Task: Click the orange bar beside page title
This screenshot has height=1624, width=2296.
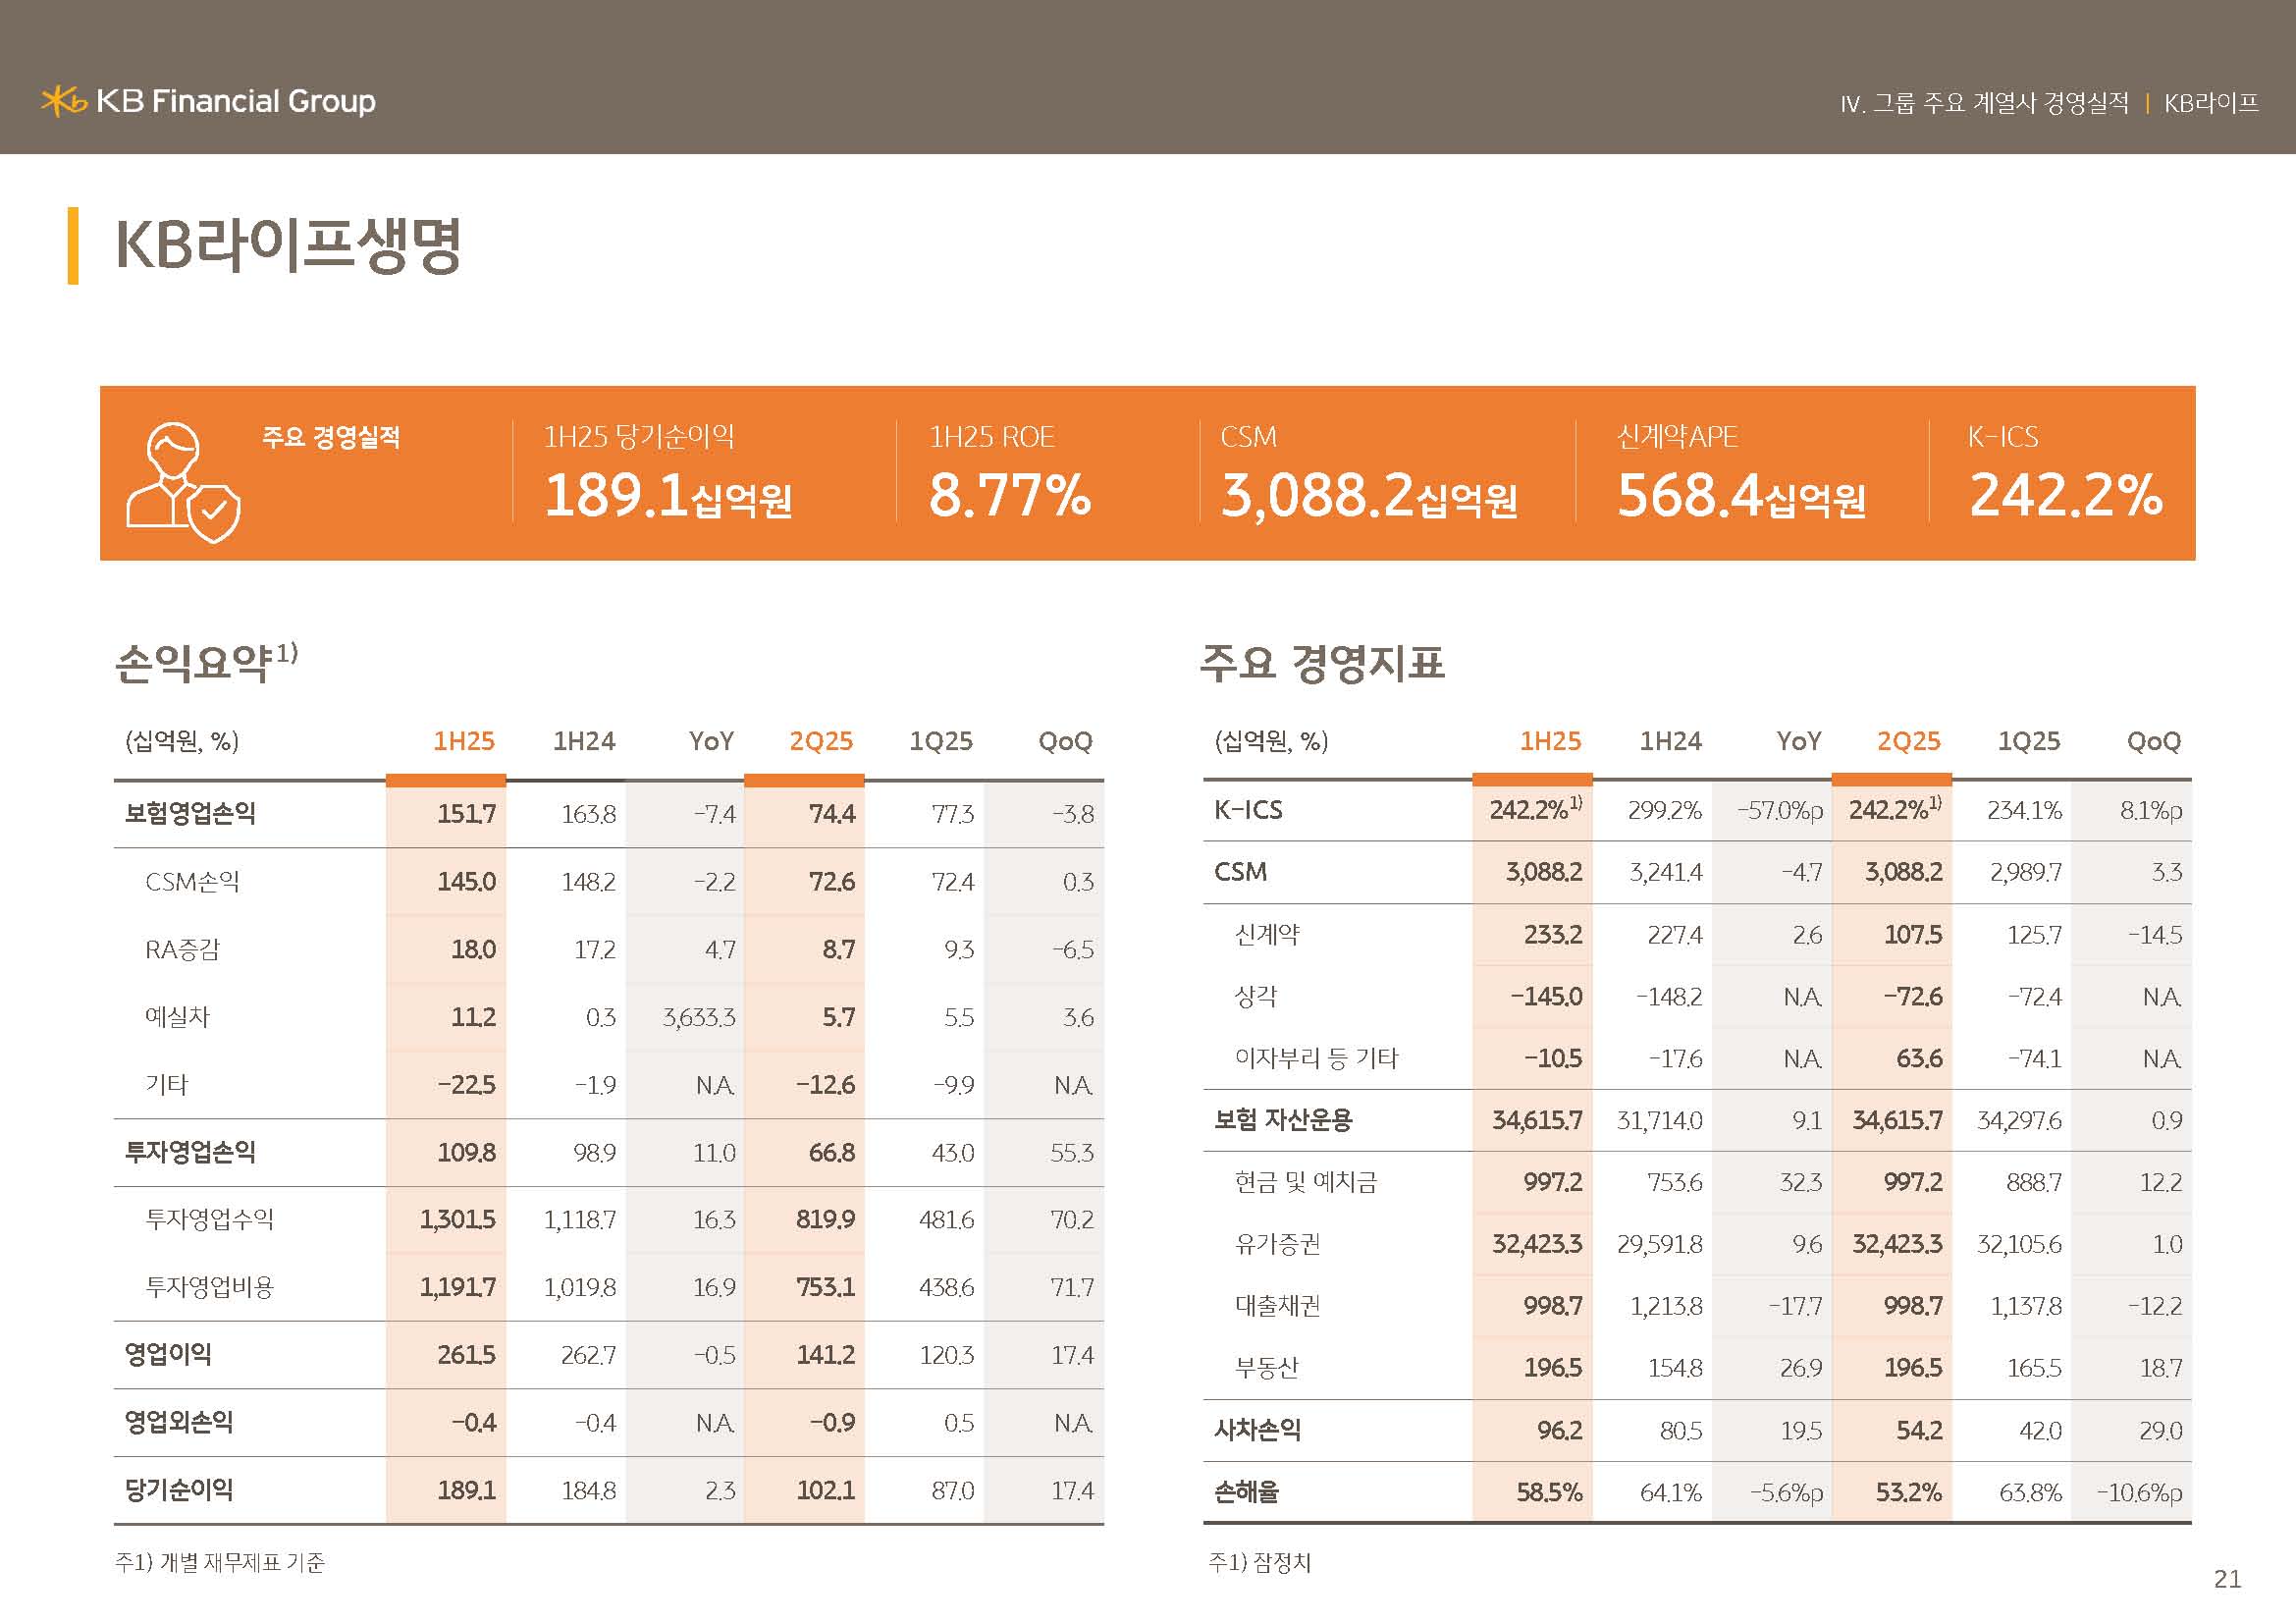Action: point(73,245)
